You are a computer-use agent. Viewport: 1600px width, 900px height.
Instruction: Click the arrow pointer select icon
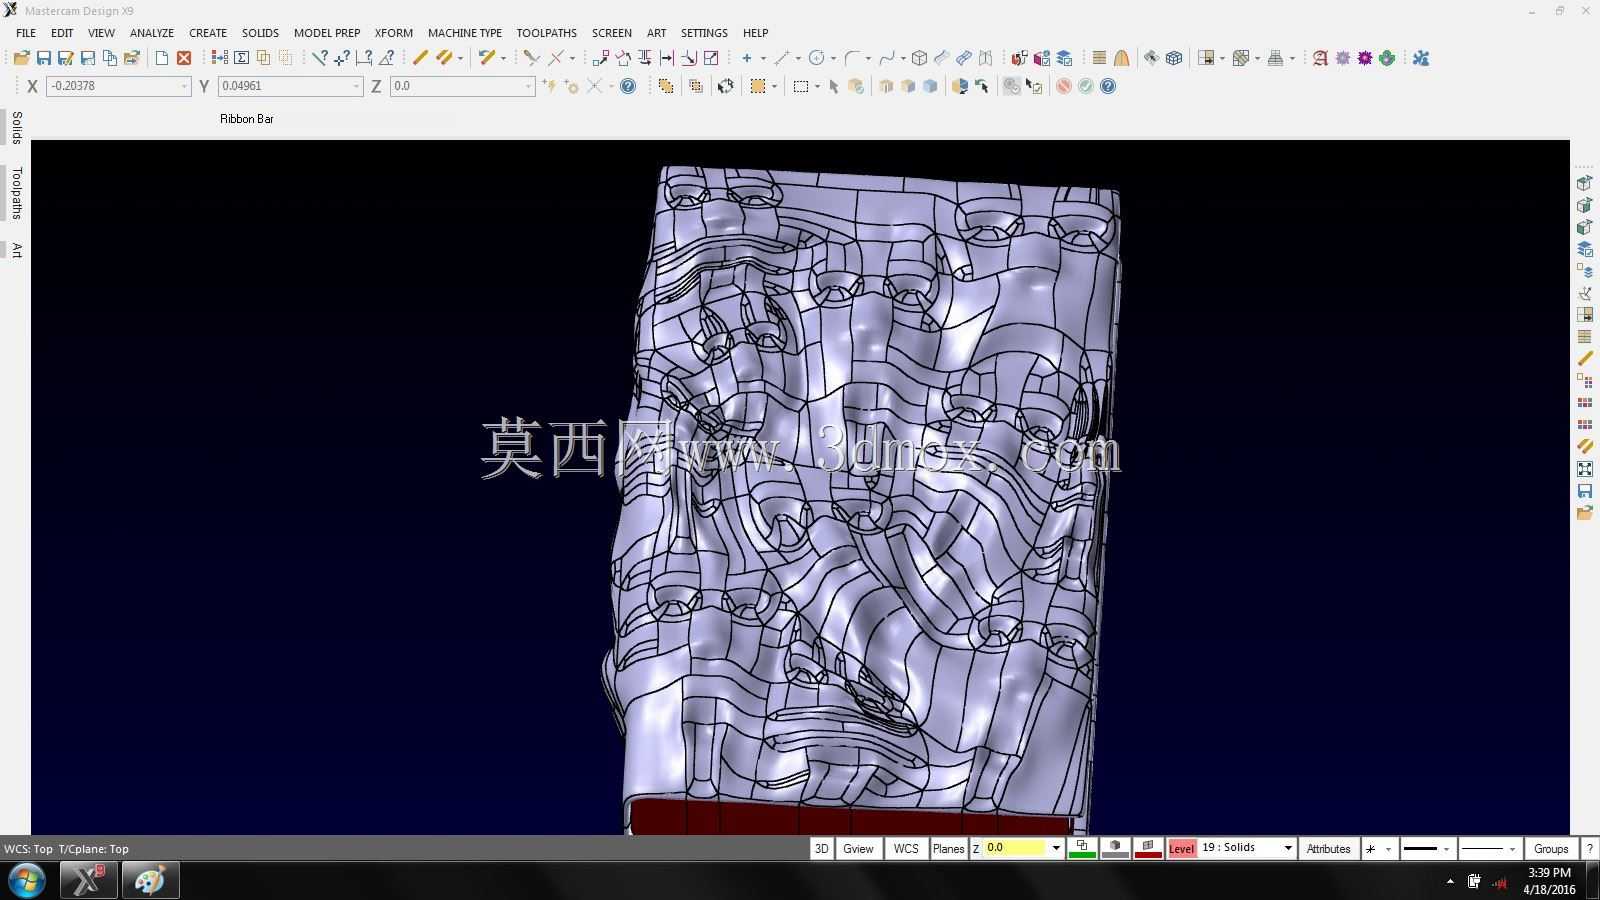click(x=833, y=86)
